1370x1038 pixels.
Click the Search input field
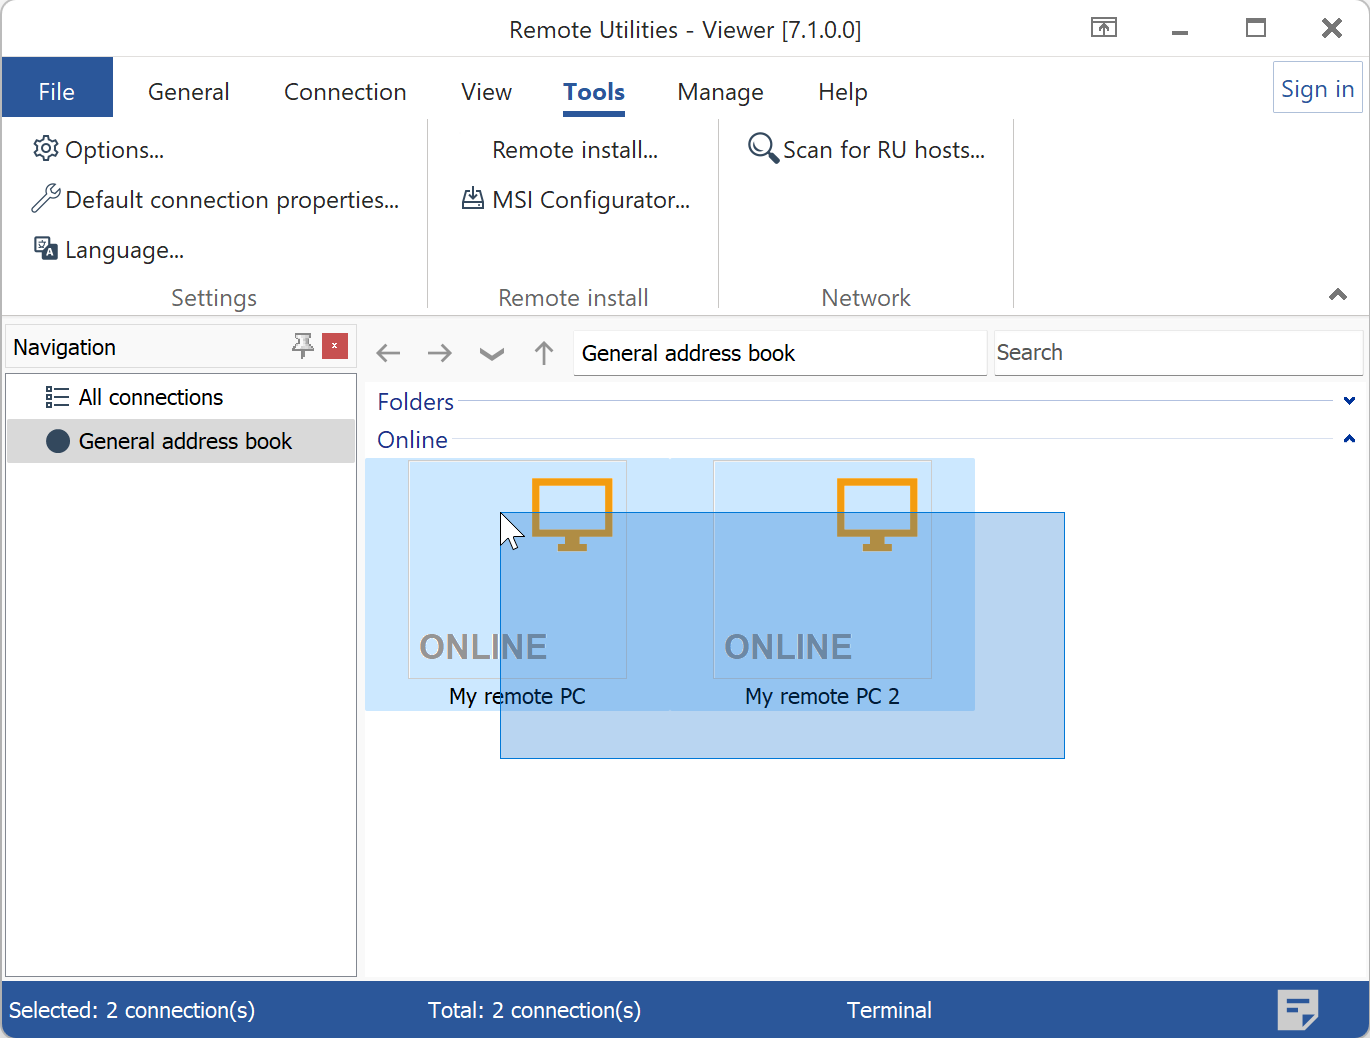pos(1177,353)
